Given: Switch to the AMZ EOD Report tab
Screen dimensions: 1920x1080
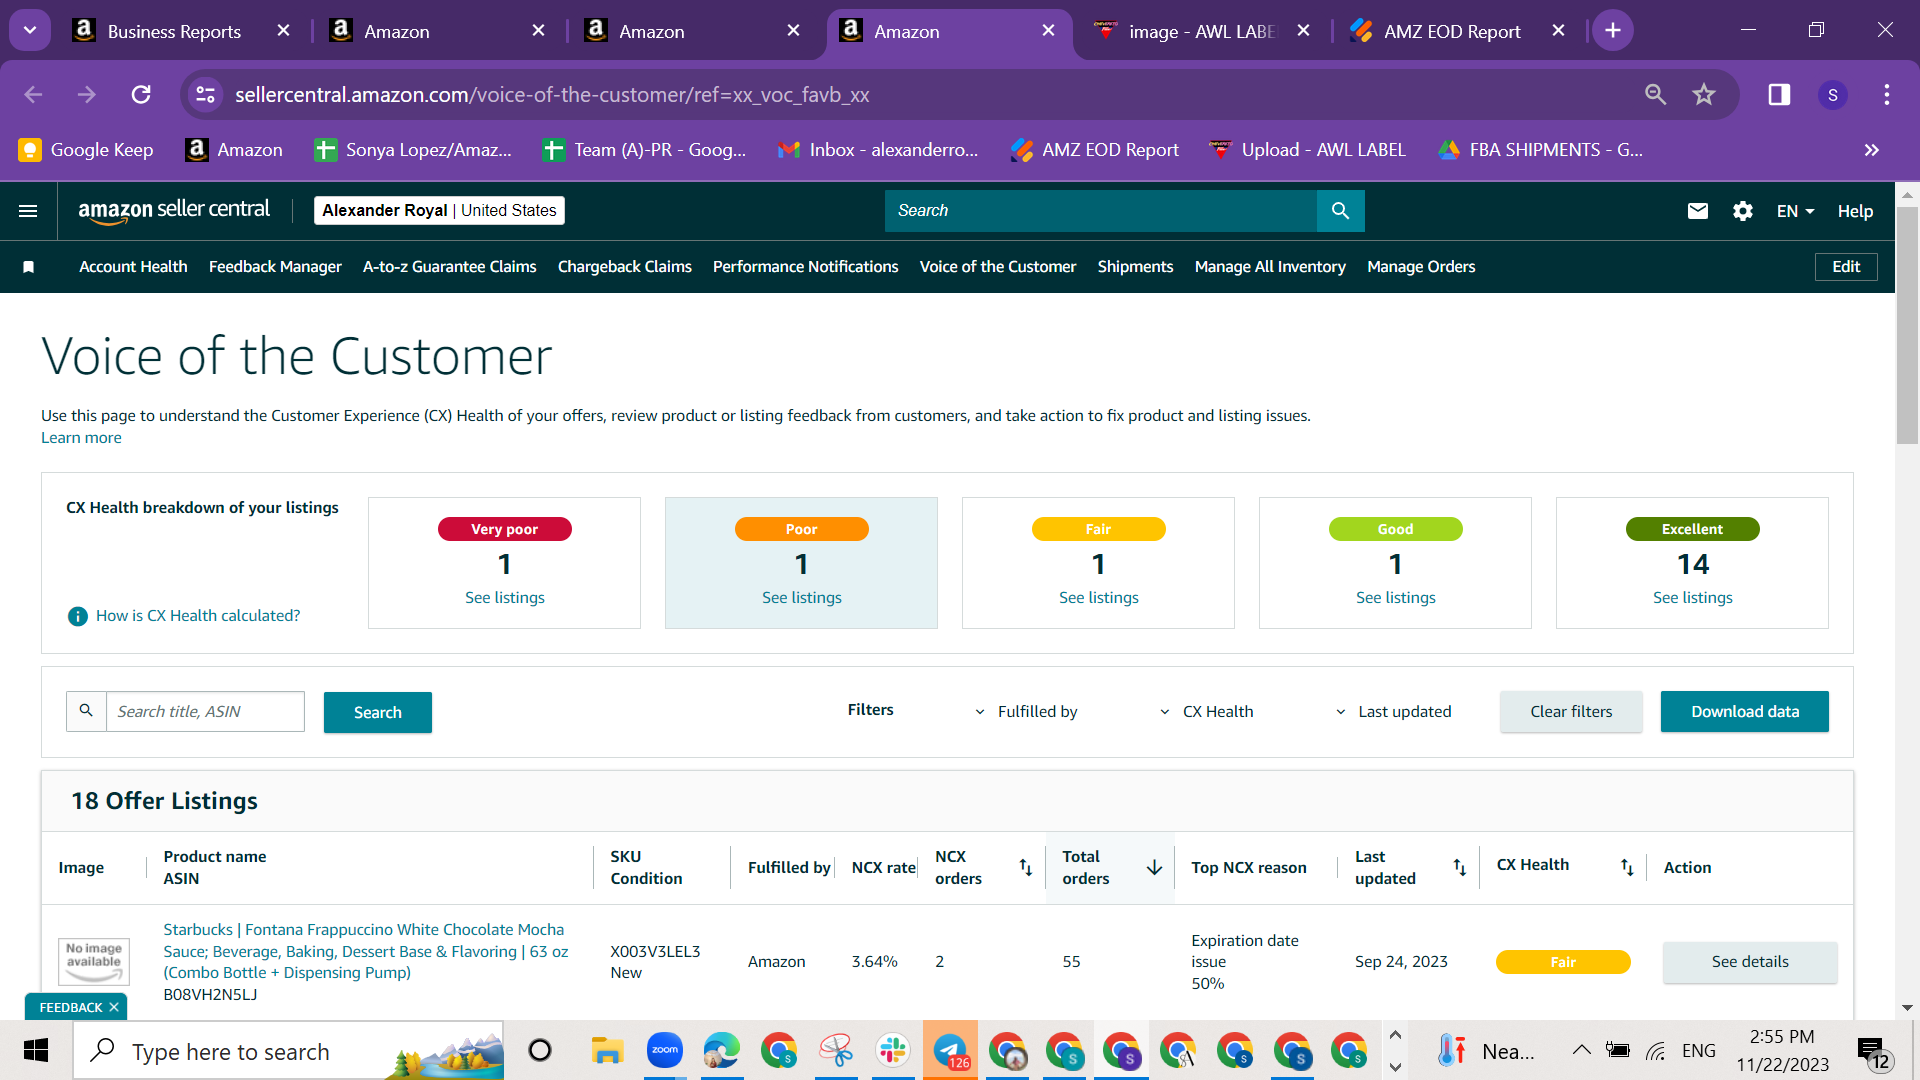Looking at the screenshot, I should point(1452,31).
